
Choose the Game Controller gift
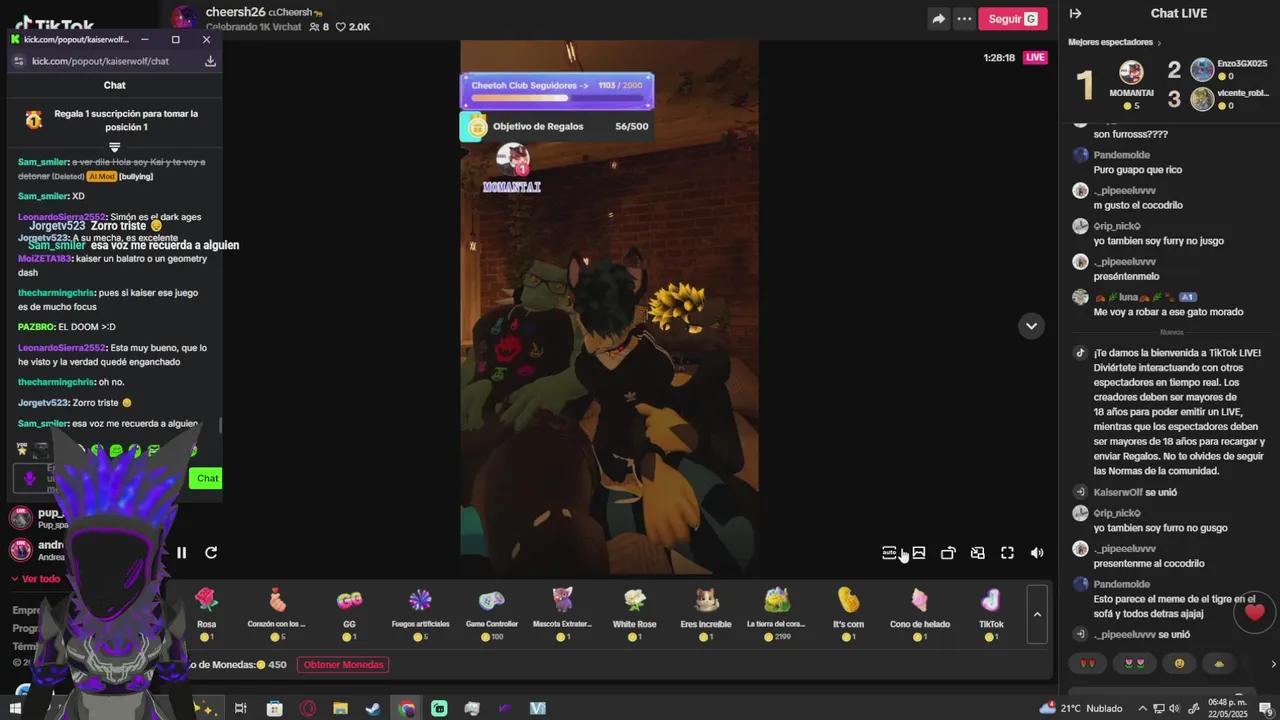point(491,609)
